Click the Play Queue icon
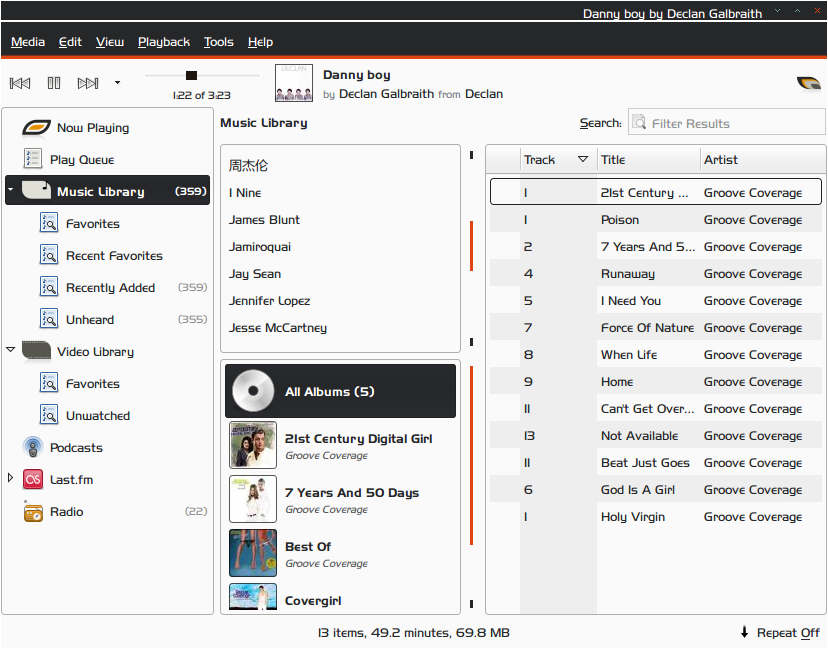828x649 pixels. point(33,158)
